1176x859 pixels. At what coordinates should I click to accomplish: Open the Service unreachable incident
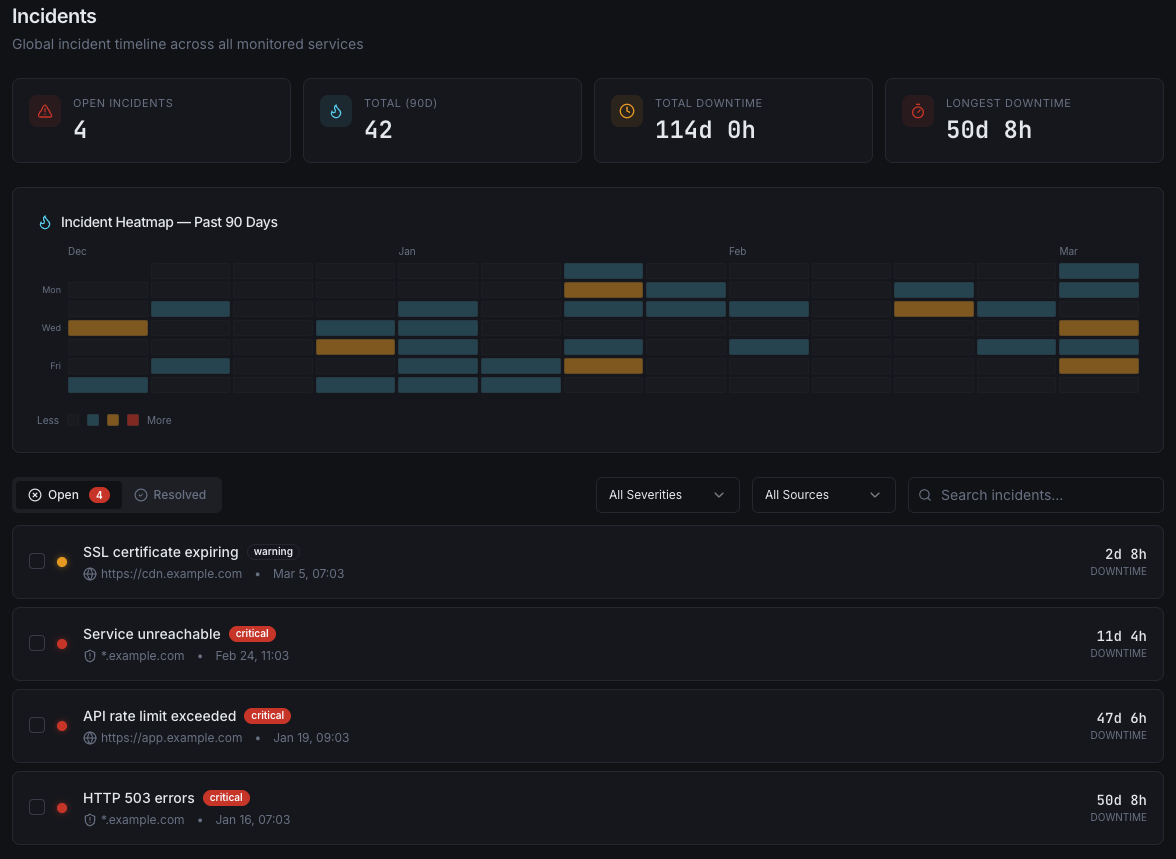152,634
